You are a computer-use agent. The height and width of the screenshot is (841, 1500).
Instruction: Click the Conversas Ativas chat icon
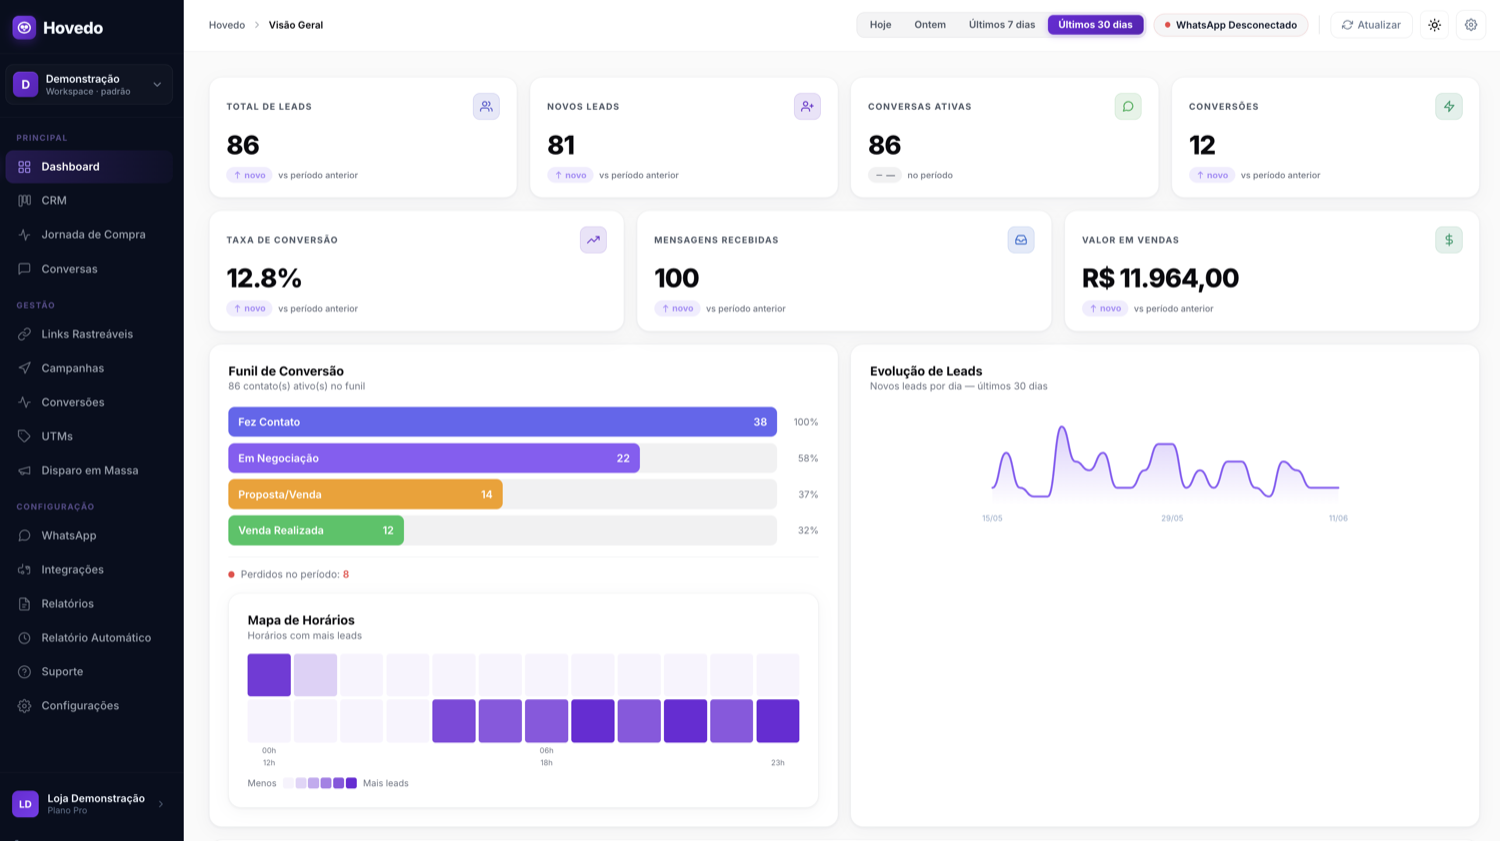click(x=1128, y=106)
